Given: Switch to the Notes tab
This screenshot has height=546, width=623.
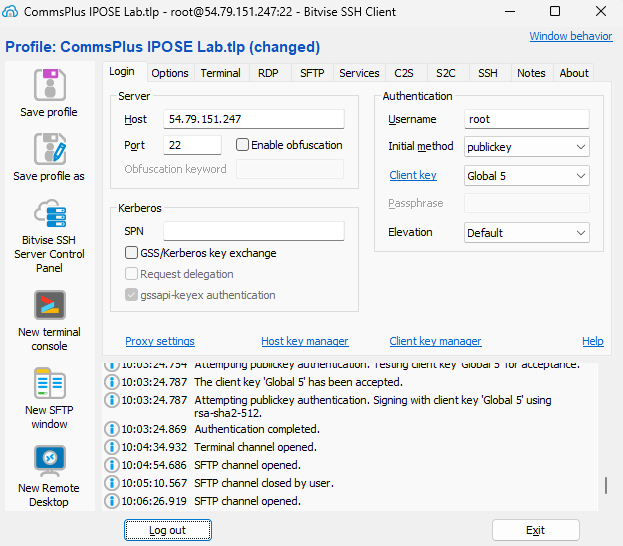Looking at the screenshot, I should pyautogui.click(x=531, y=73).
